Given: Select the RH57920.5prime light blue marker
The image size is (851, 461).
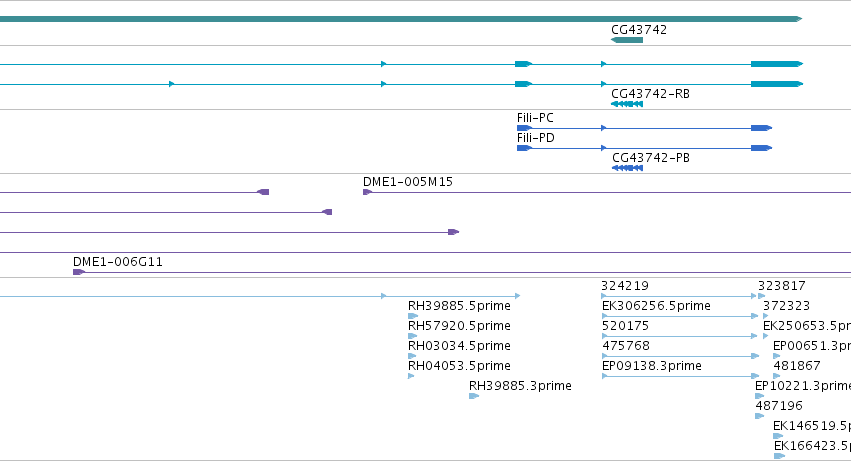Looking at the screenshot, I should 412,336.
